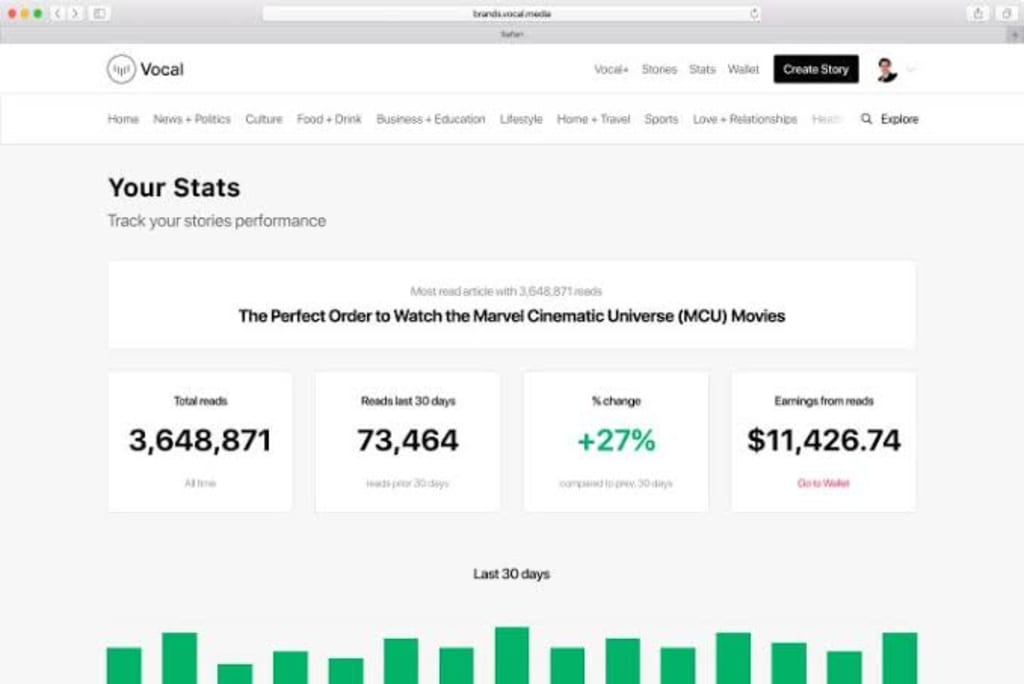Image resolution: width=1024 pixels, height=684 pixels.
Task: Click the +27% change value
Action: [616, 440]
